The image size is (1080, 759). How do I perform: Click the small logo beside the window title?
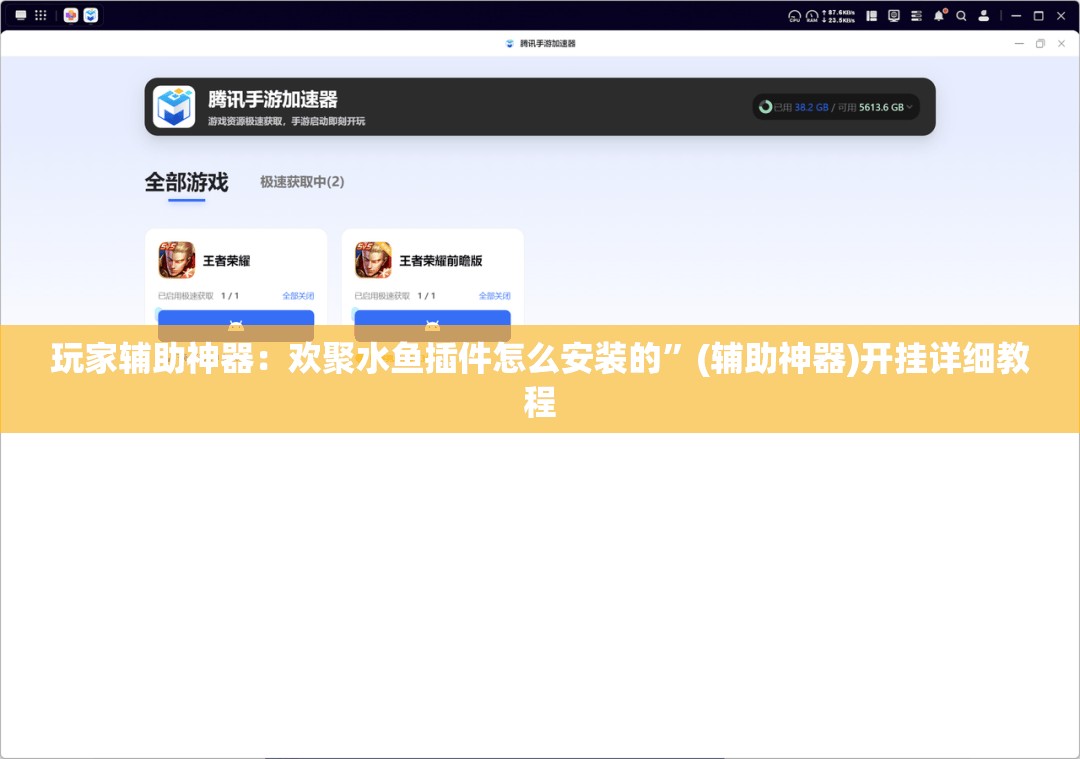[x=510, y=43]
